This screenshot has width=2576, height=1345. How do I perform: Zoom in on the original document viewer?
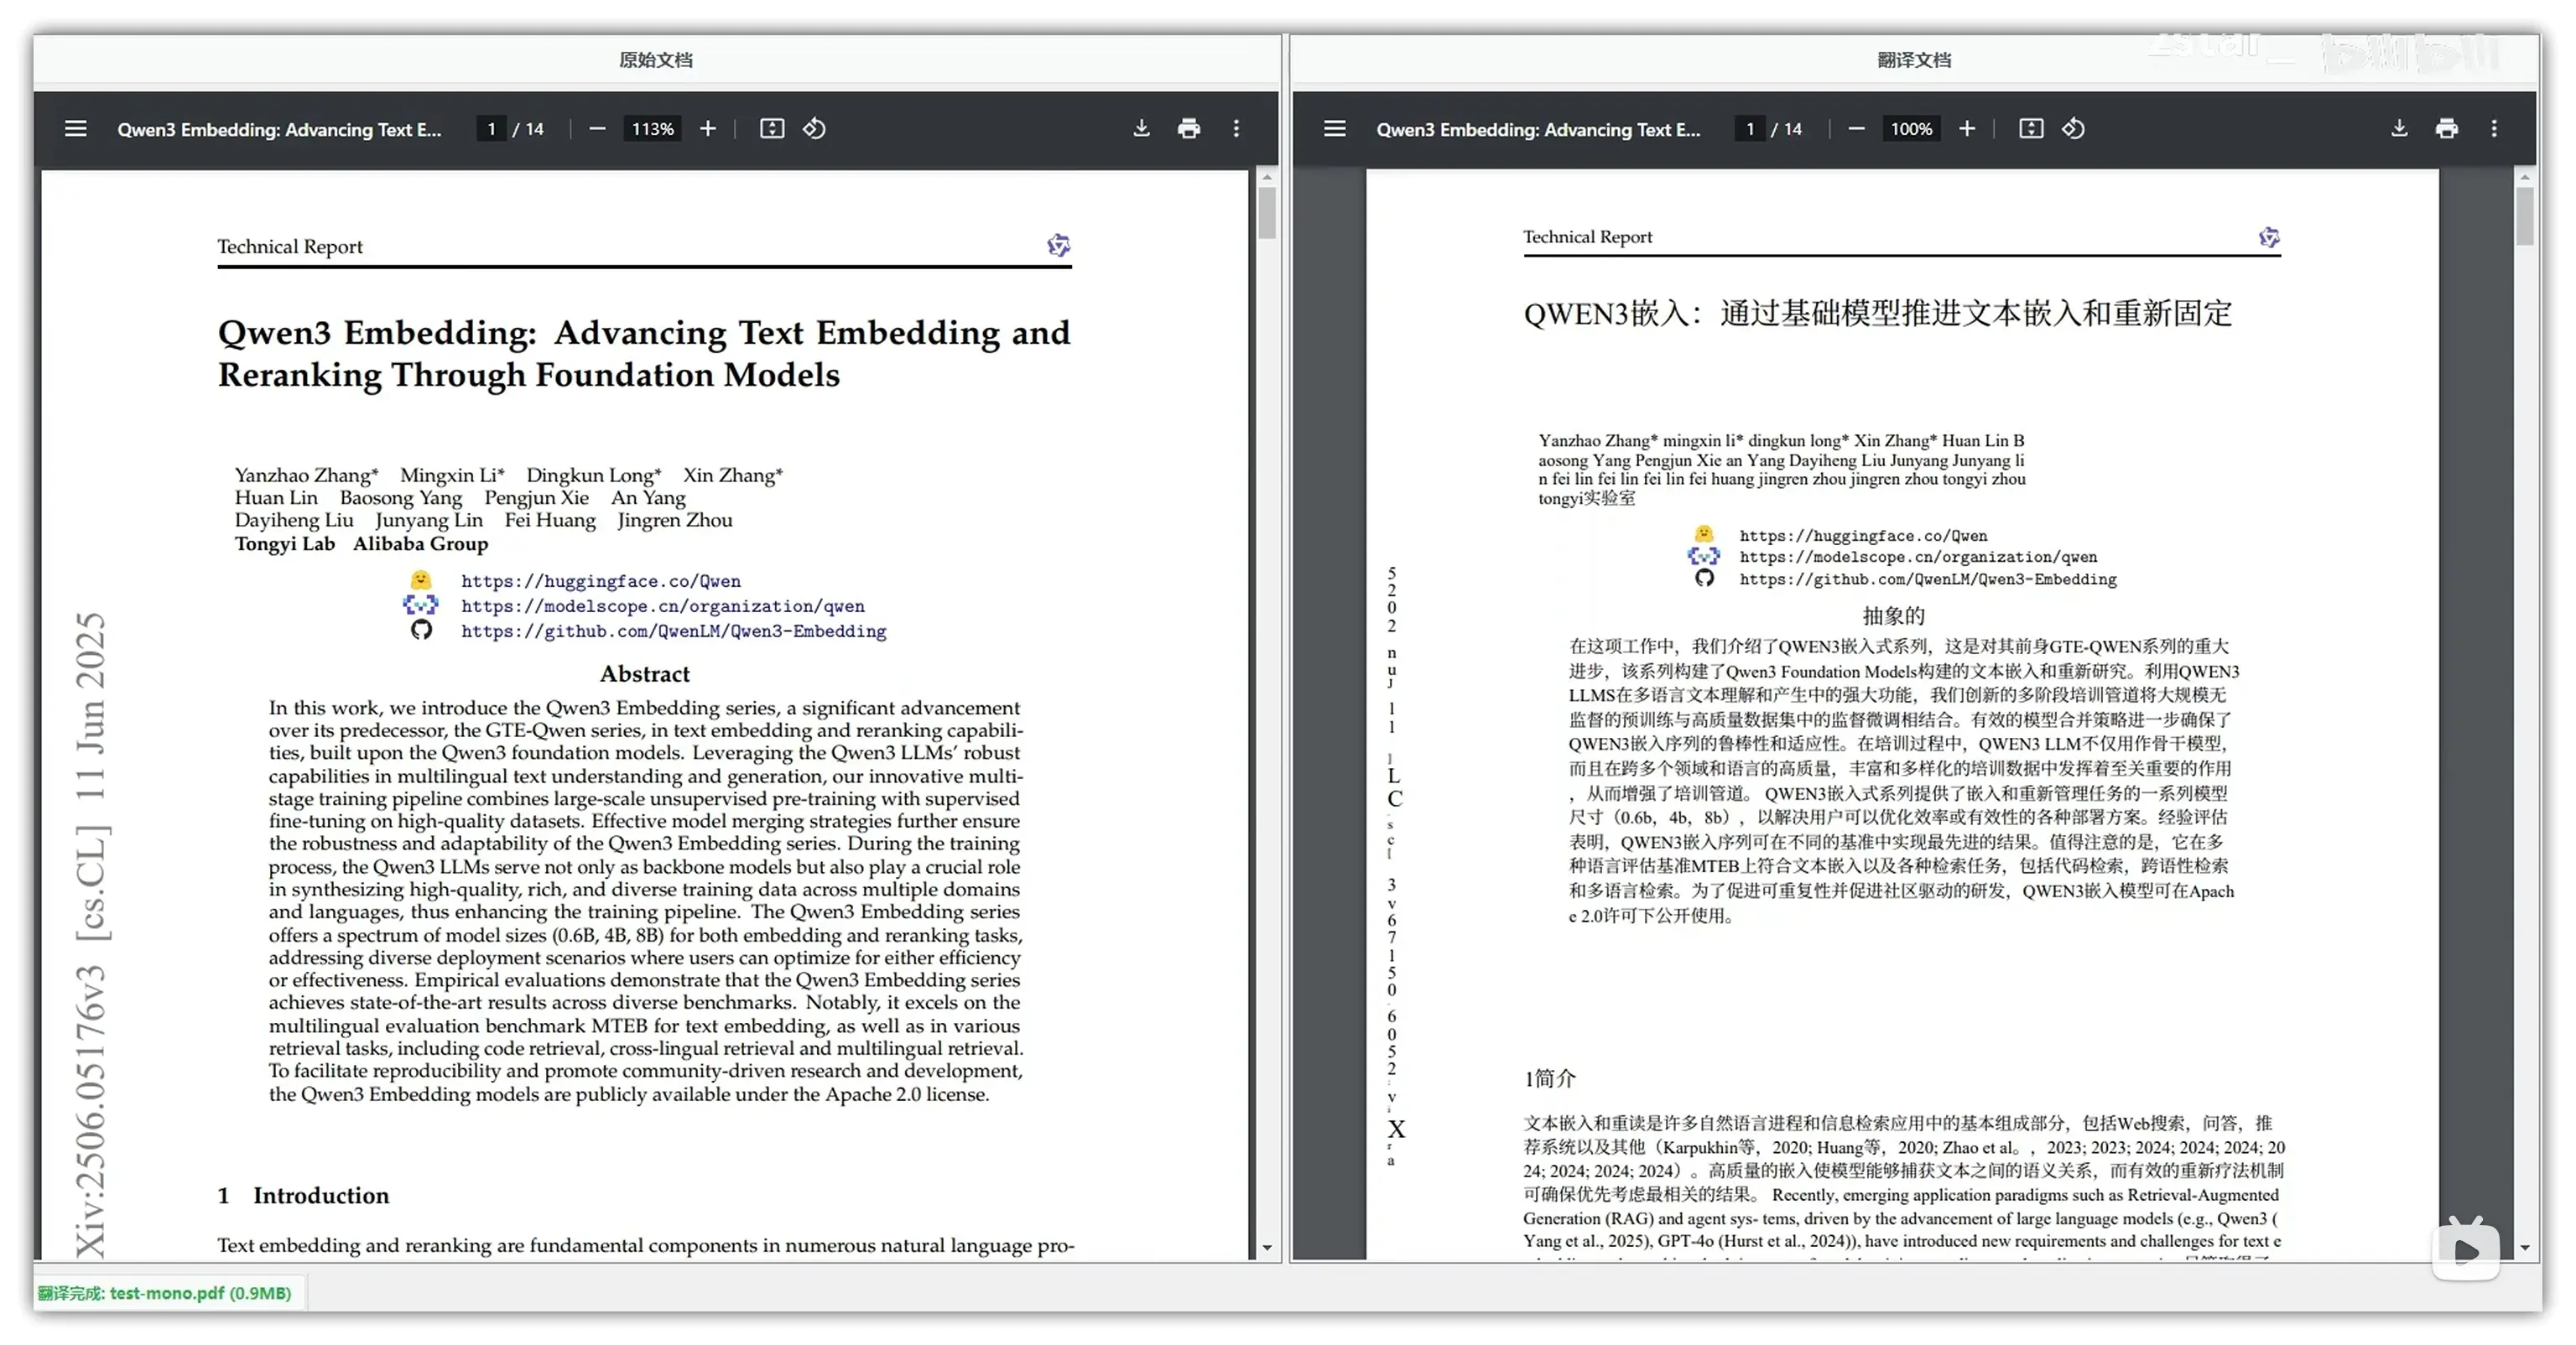[708, 128]
